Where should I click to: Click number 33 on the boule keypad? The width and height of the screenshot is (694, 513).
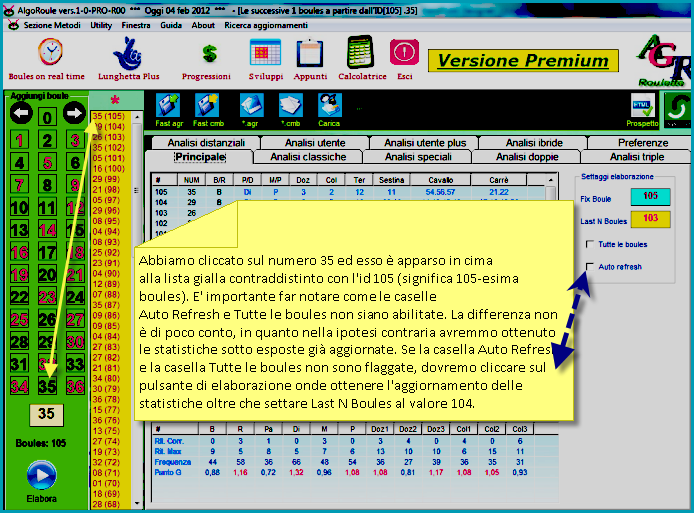point(75,364)
